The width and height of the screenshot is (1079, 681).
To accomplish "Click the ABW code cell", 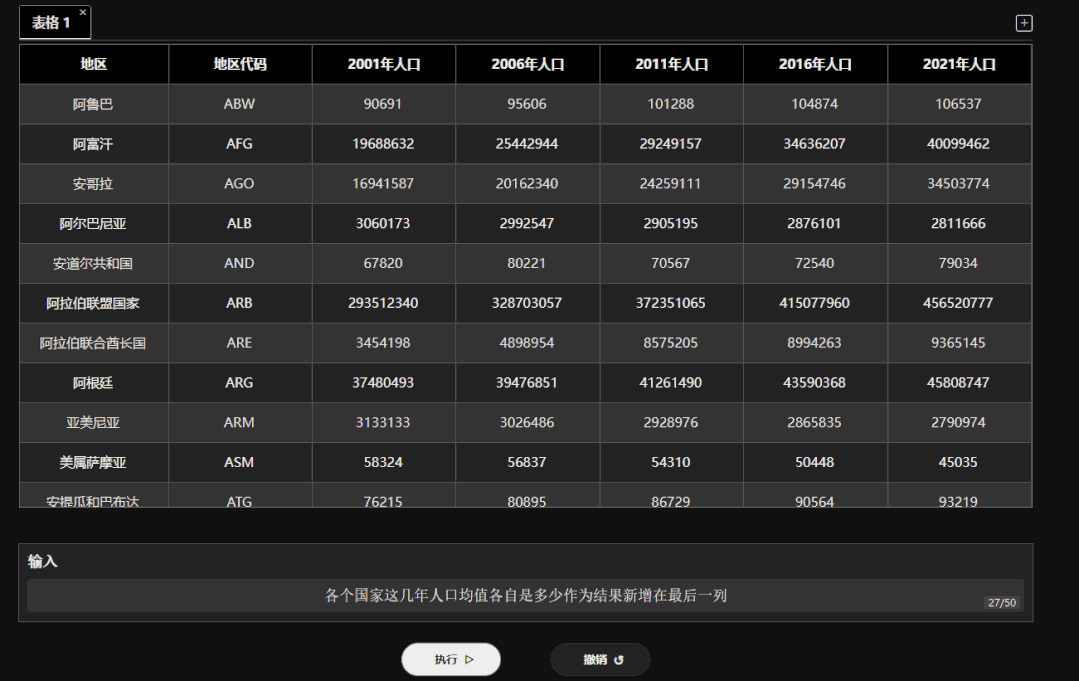I will [x=240, y=105].
